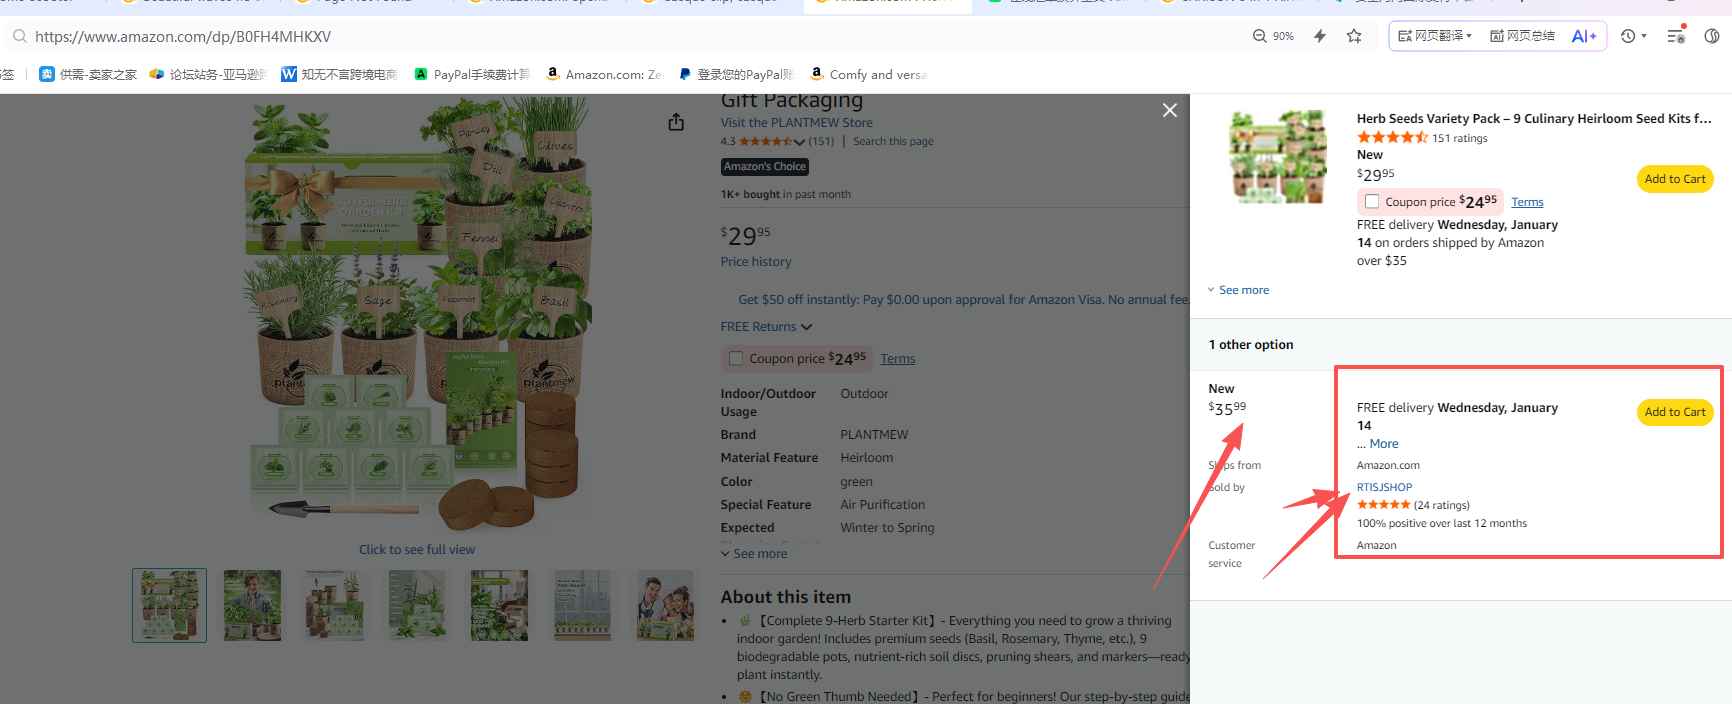Open the PayPal手续费计算 bookmark
This screenshot has width=1732, height=704.
[x=472, y=74]
